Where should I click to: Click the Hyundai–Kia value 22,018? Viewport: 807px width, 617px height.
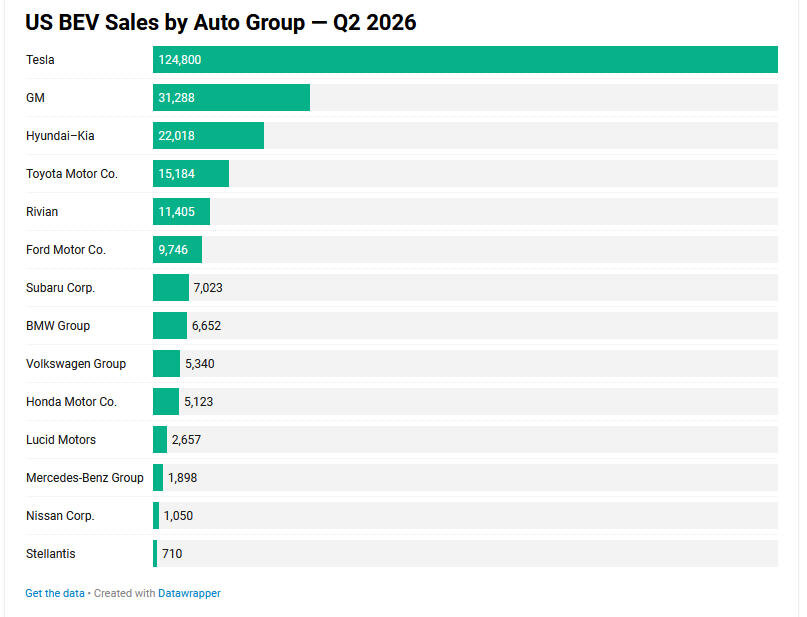(x=177, y=136)
